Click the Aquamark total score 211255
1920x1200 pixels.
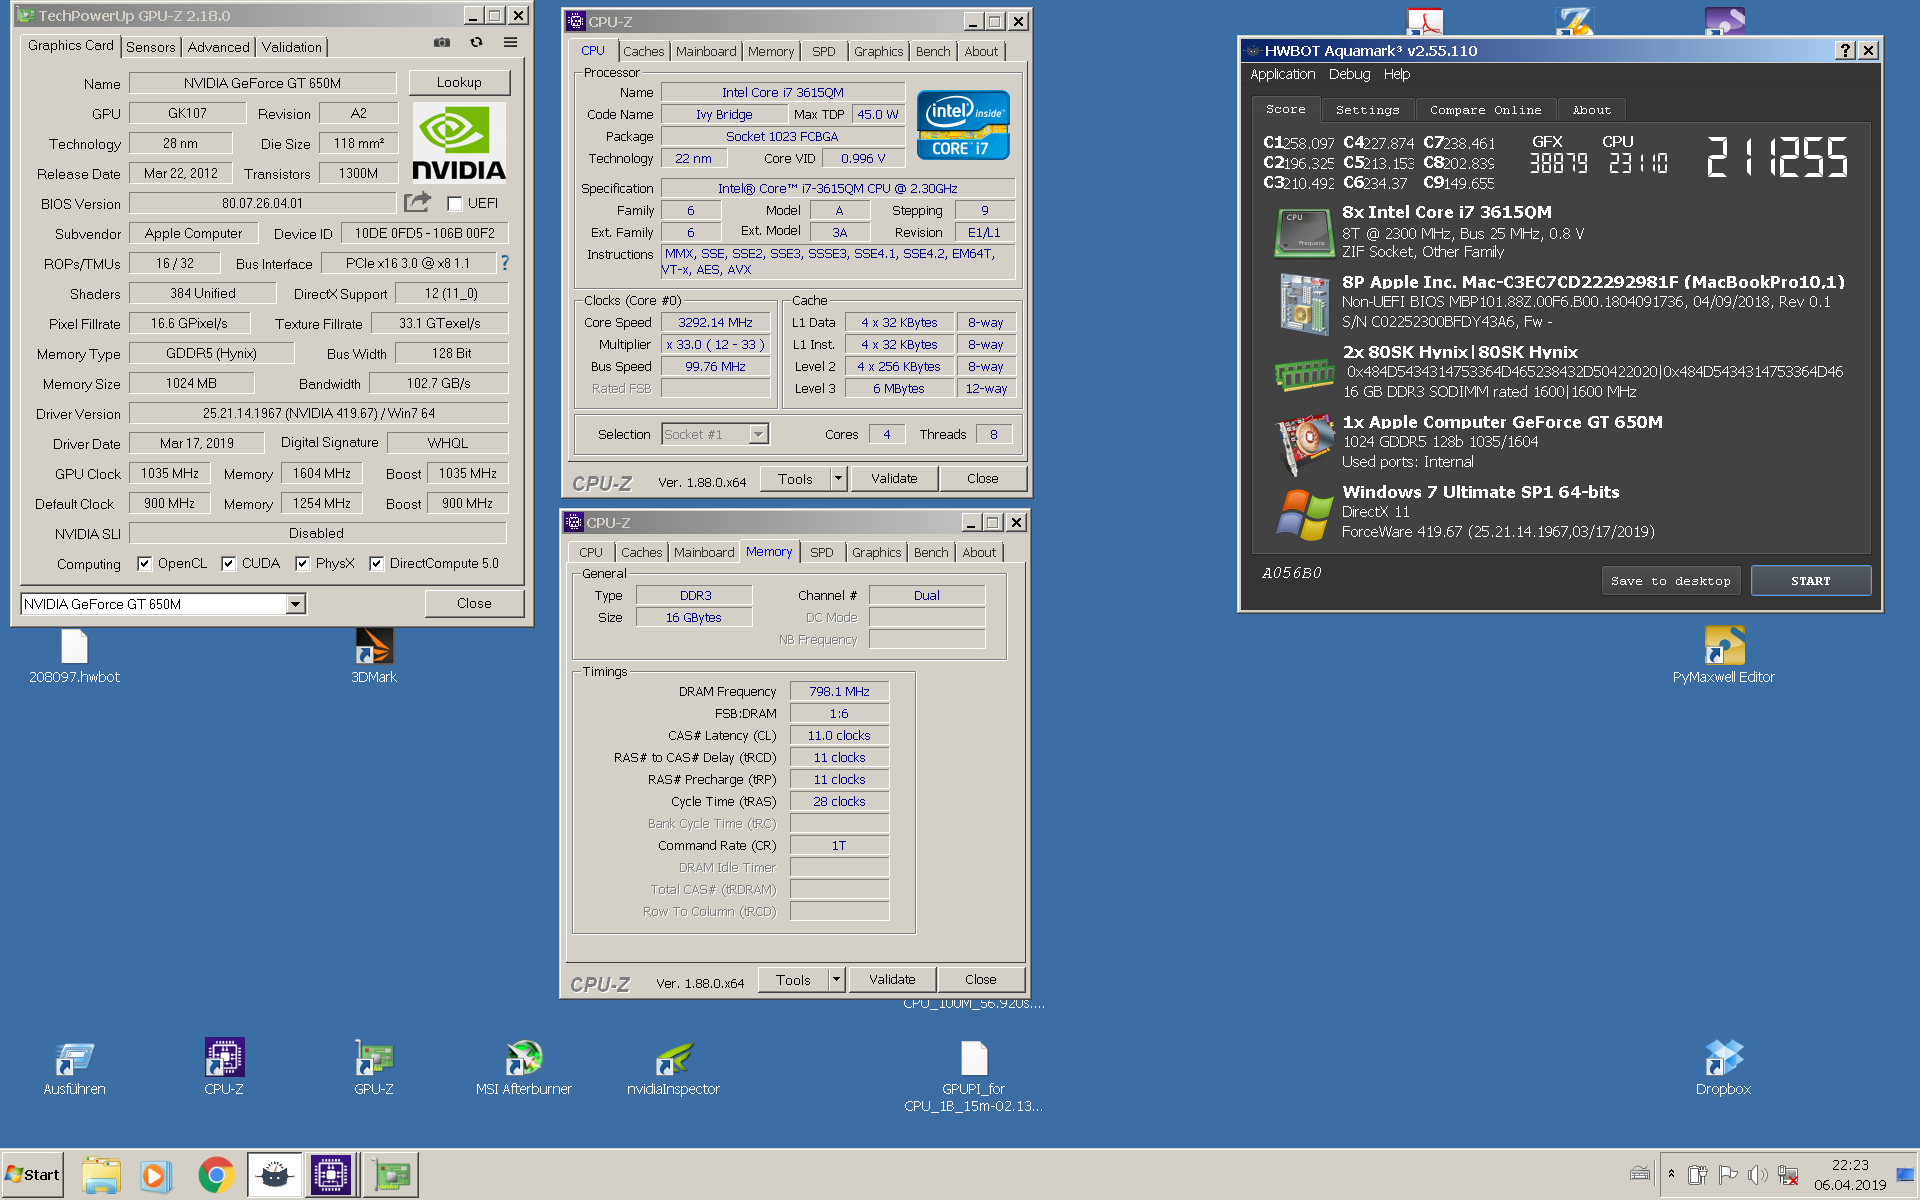pos(1776,158)
